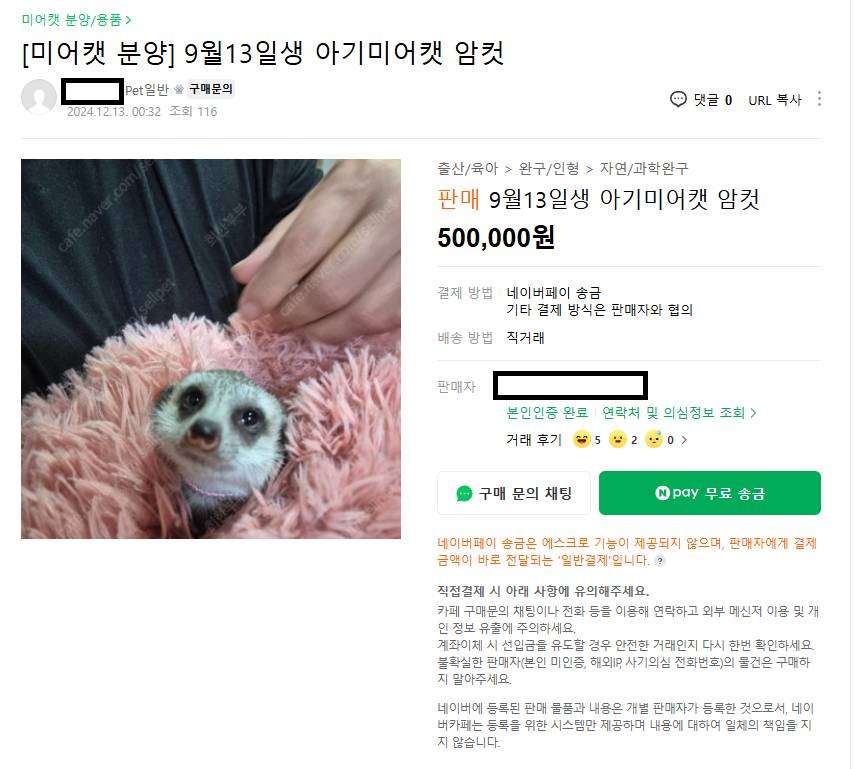857x769 pixels.
Task: Copy the post URL with URL 복사
Action: tap(774, 99)
